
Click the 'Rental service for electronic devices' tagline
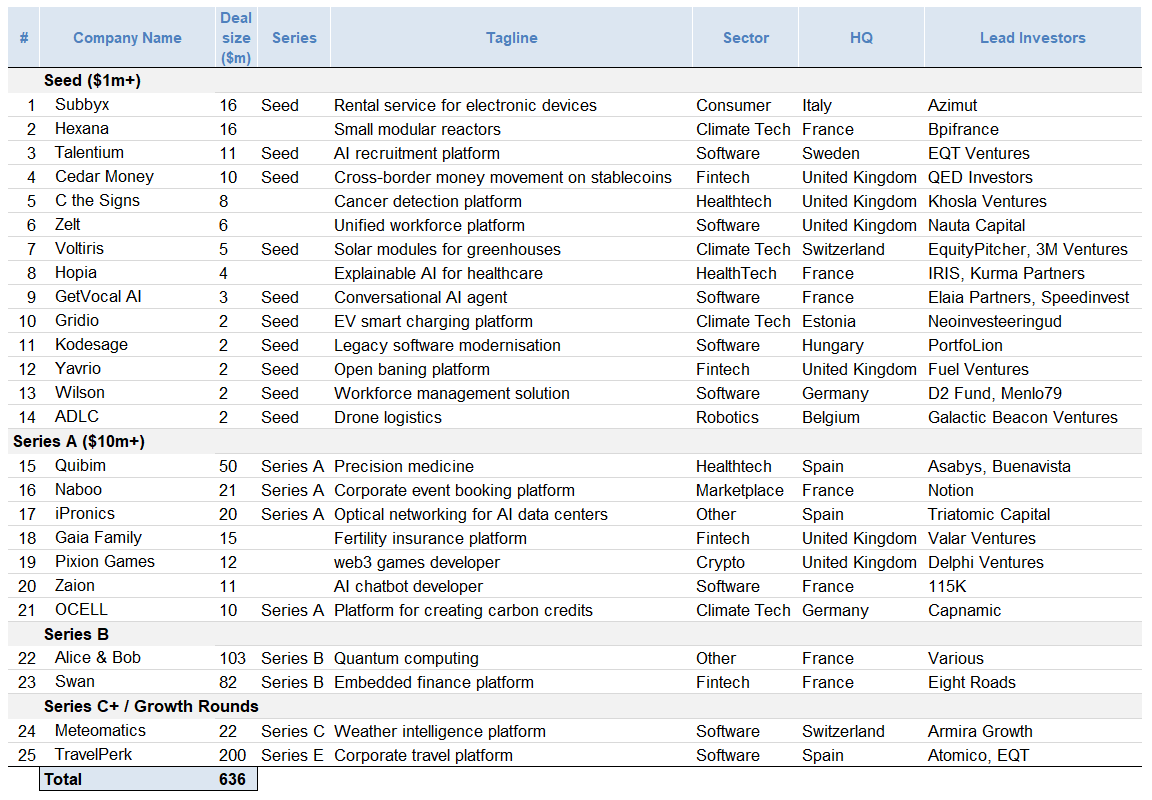[465, 106]
